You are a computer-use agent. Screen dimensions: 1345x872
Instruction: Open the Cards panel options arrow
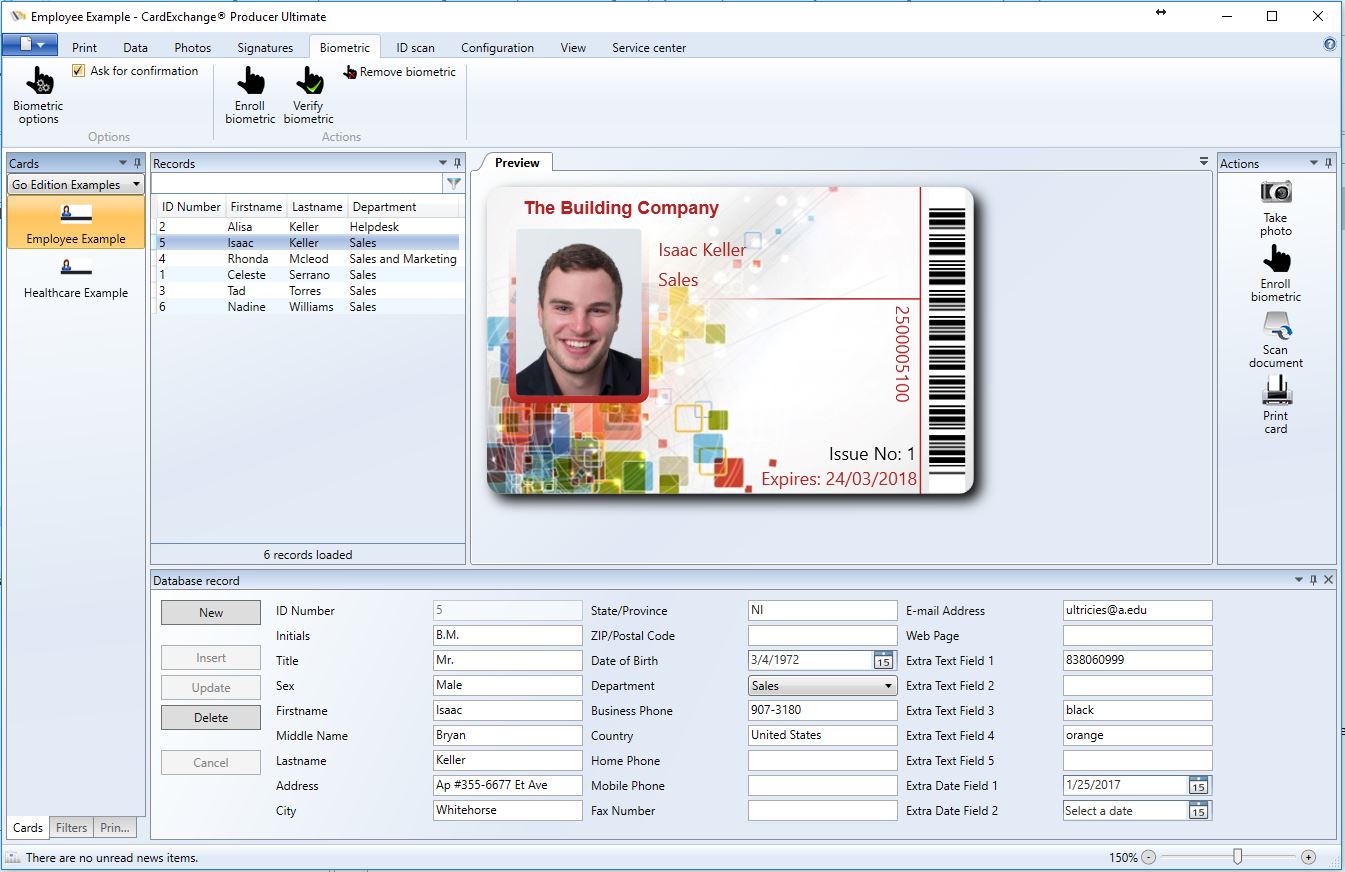[x=123, y=163]
